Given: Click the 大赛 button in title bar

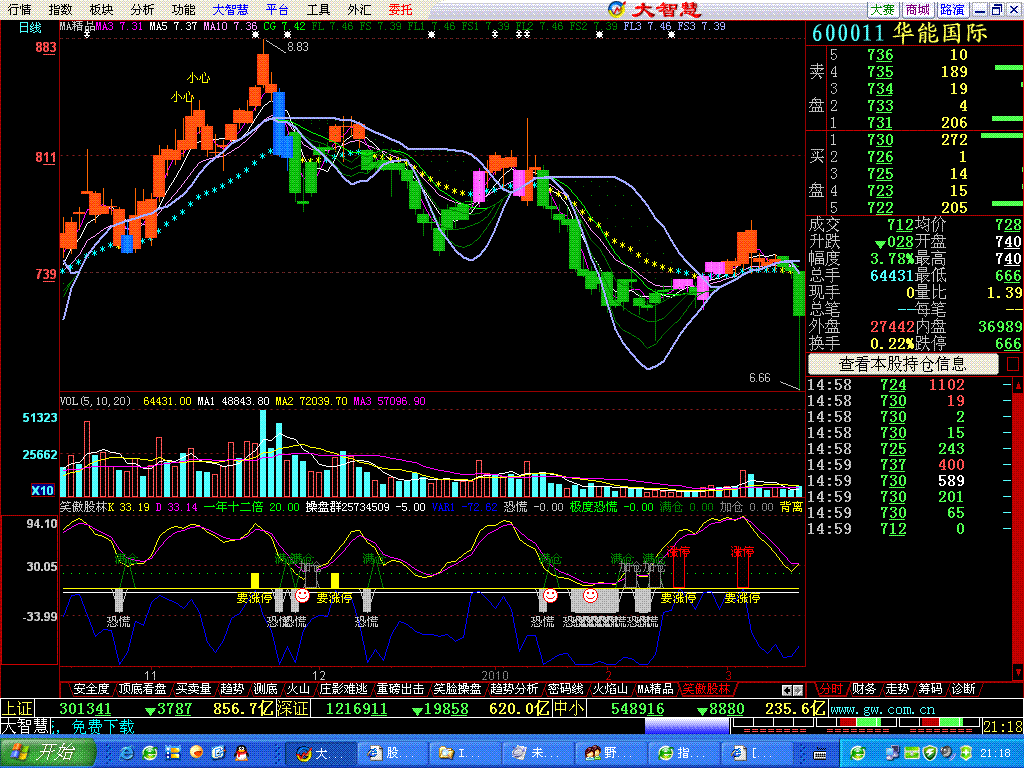Looking at the screenshot, I should [883, 10].
